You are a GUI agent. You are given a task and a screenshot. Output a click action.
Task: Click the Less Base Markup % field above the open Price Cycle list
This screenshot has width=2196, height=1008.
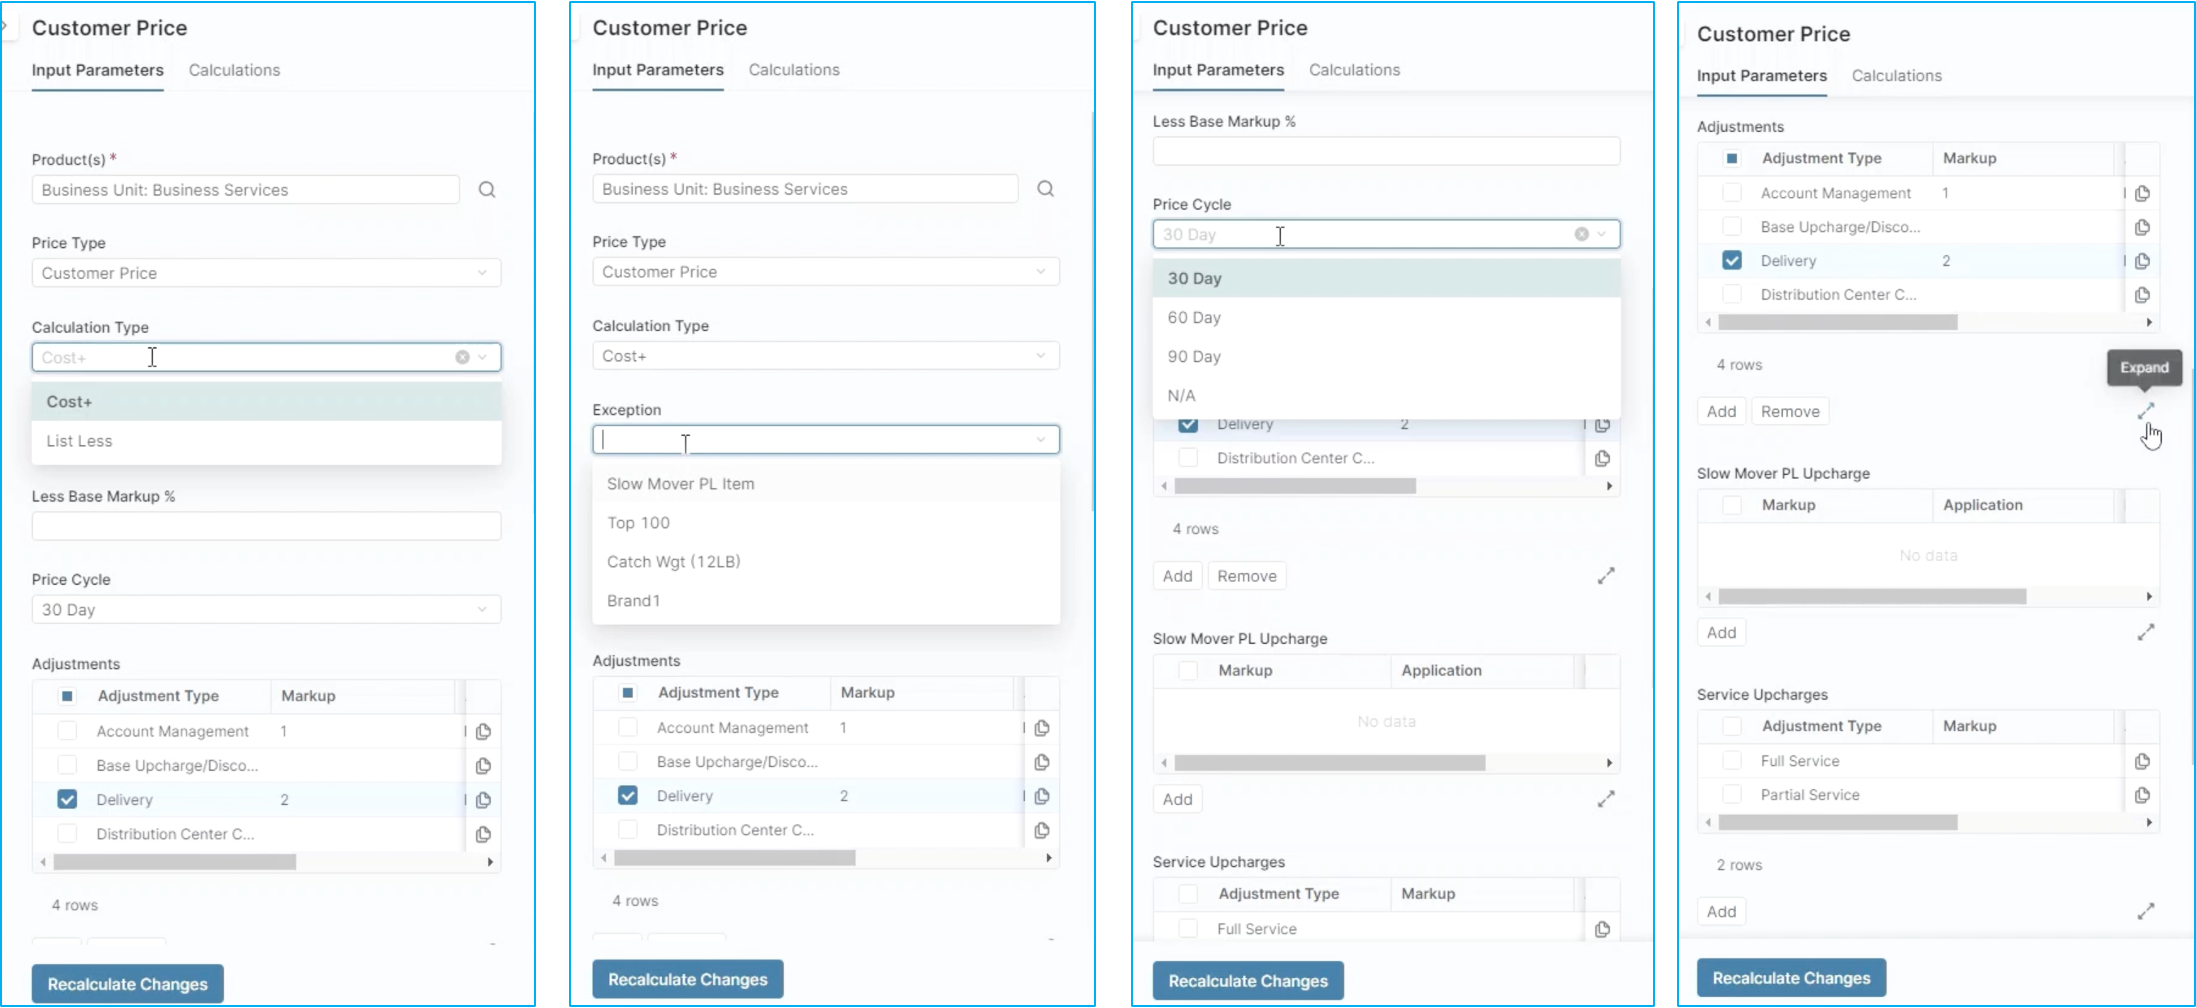pyautogui.click(x=1386, y=151)
